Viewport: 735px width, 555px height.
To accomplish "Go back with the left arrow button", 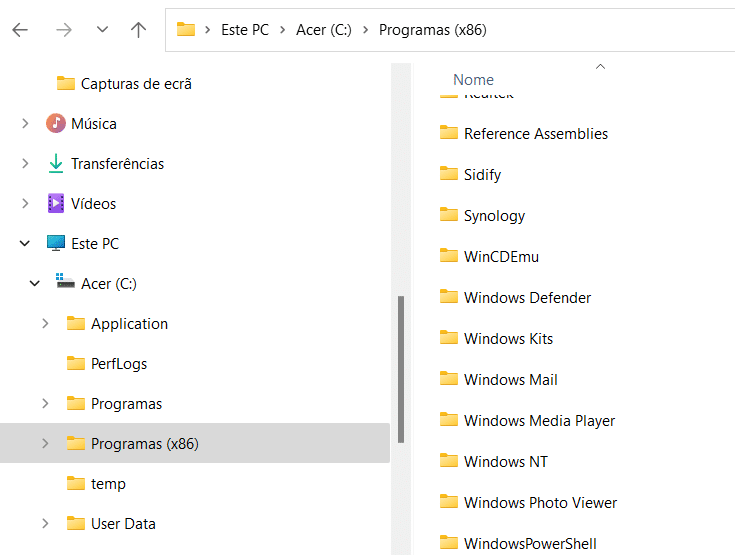I will click(x=20, y=30).
